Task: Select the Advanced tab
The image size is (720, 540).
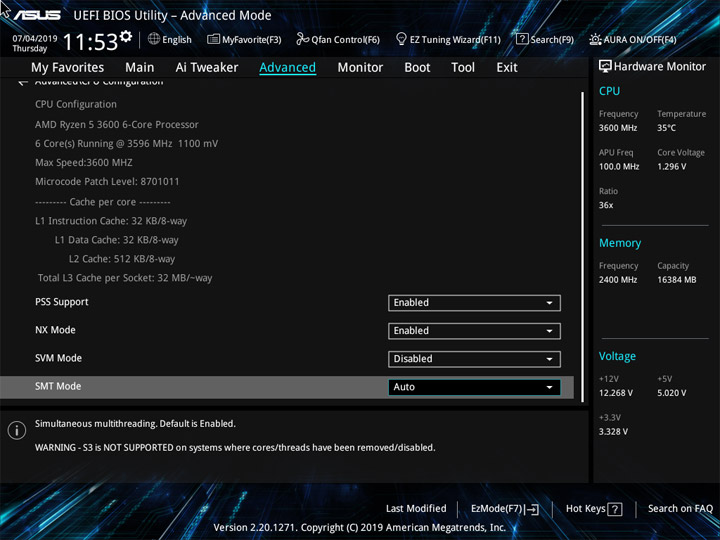Action: pyautogui.click(x=287, y=68)
